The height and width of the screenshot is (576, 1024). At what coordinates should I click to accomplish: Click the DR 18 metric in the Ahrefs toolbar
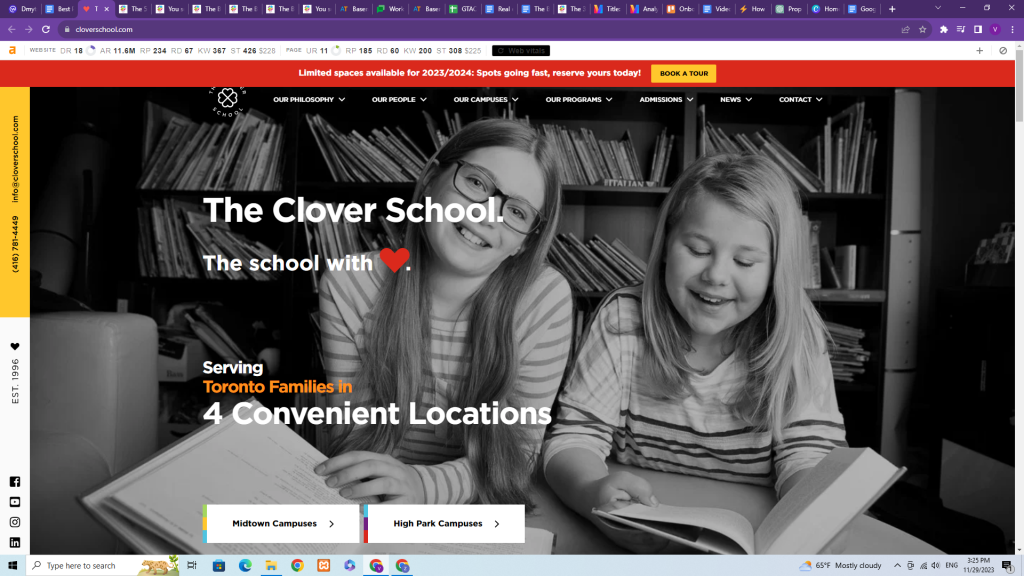[x=71, y=50]
